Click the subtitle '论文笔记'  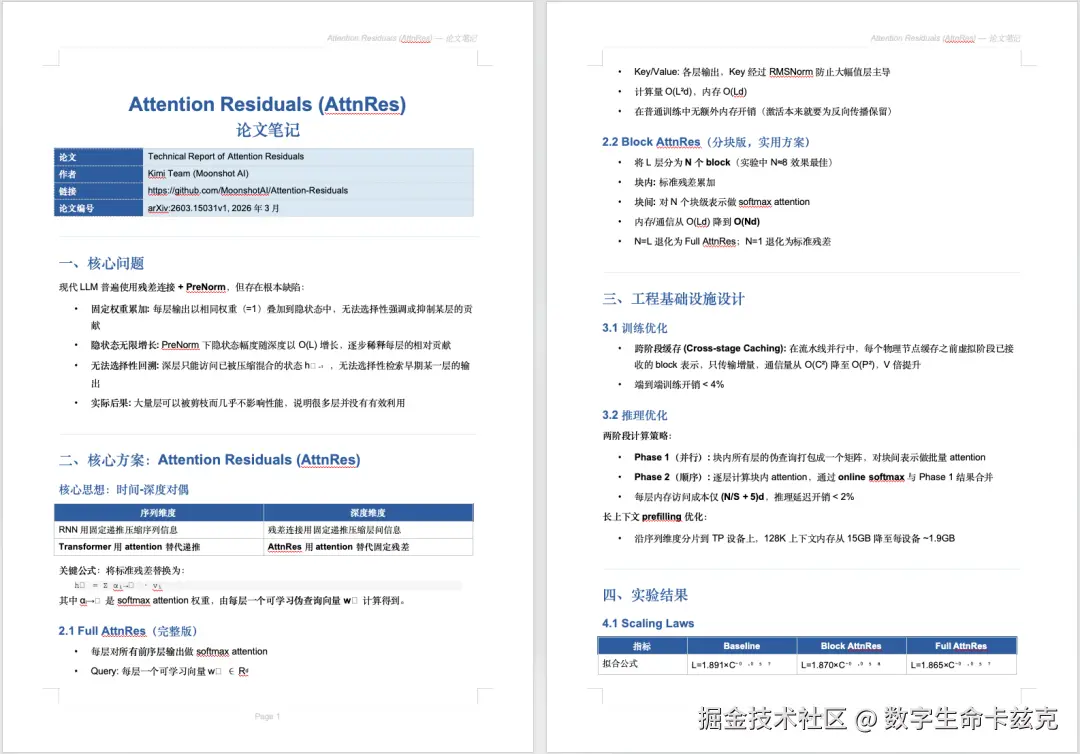268,129
